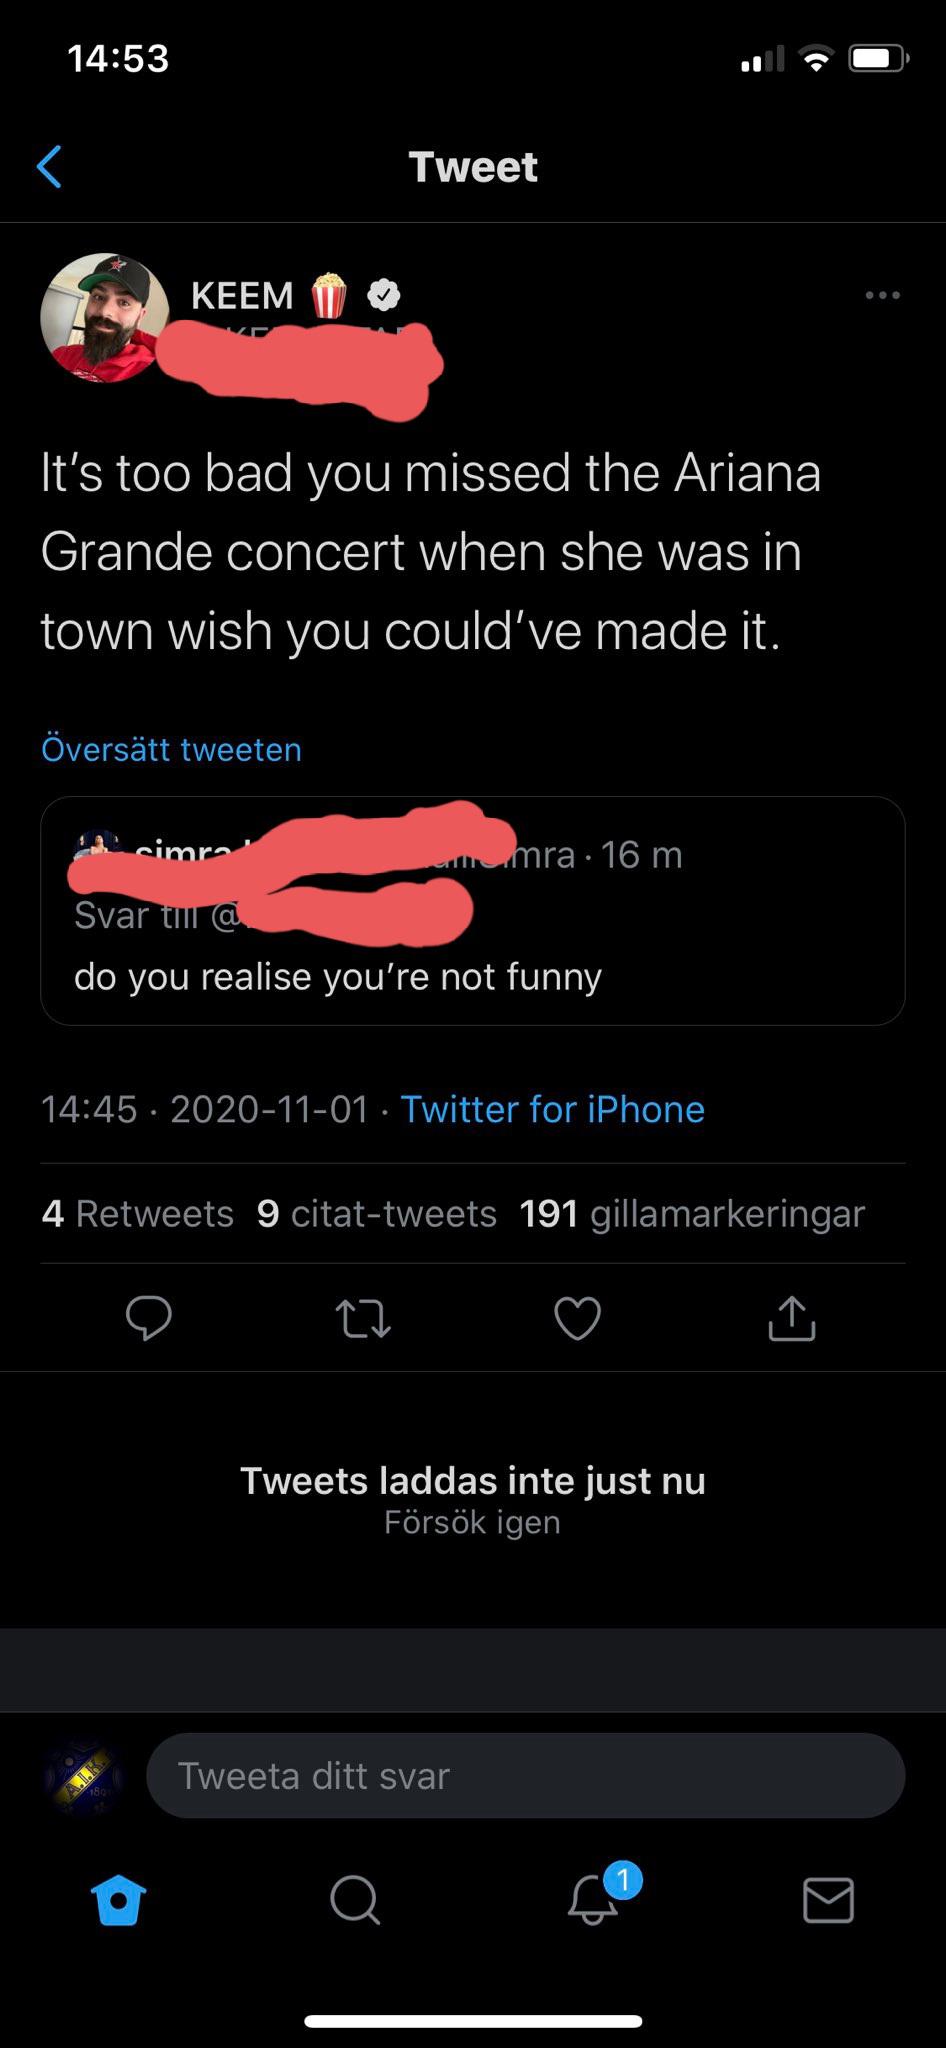Open the Notifications bell tab
This screenshot has width=946, height=2048.
(593, 1899)
